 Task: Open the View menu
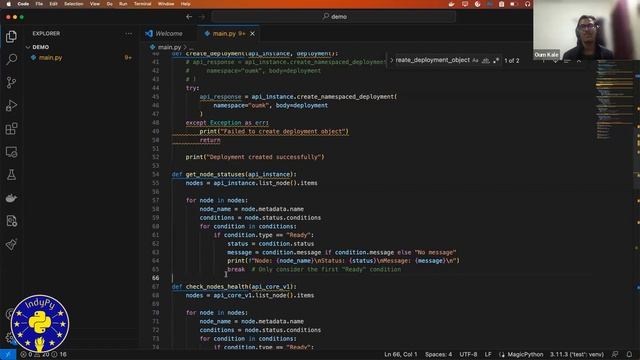[95, 4]
